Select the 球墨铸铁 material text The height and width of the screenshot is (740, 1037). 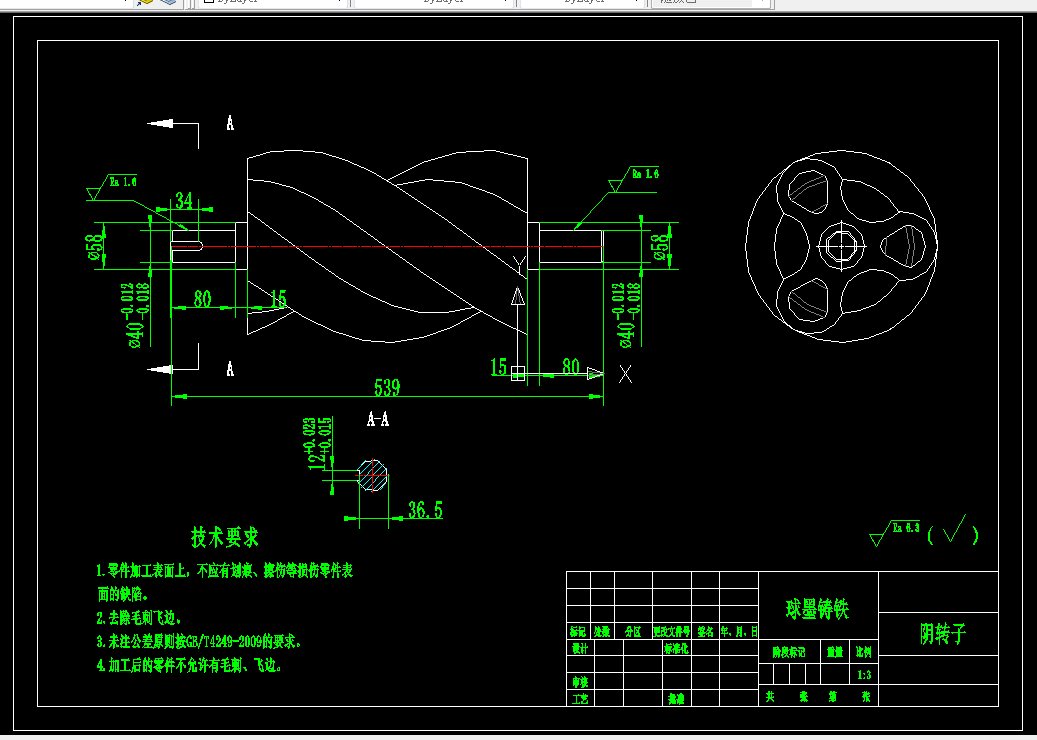tap(817, 609)
